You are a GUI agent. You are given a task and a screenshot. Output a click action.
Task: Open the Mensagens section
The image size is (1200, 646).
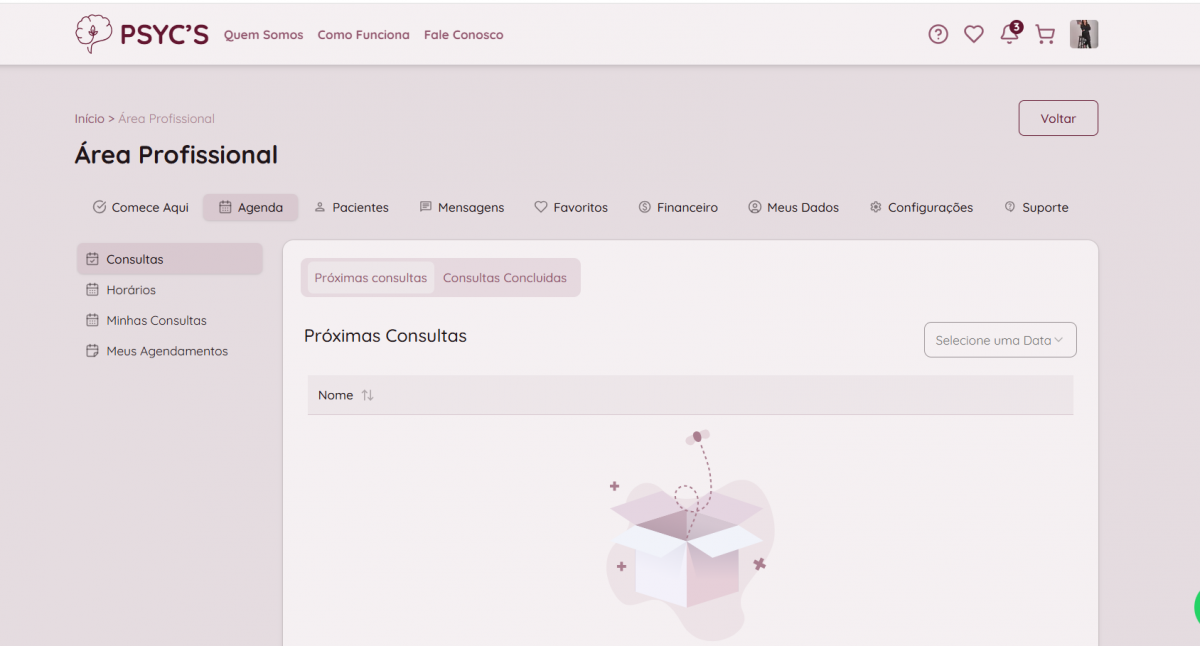[x=461, y=208]
